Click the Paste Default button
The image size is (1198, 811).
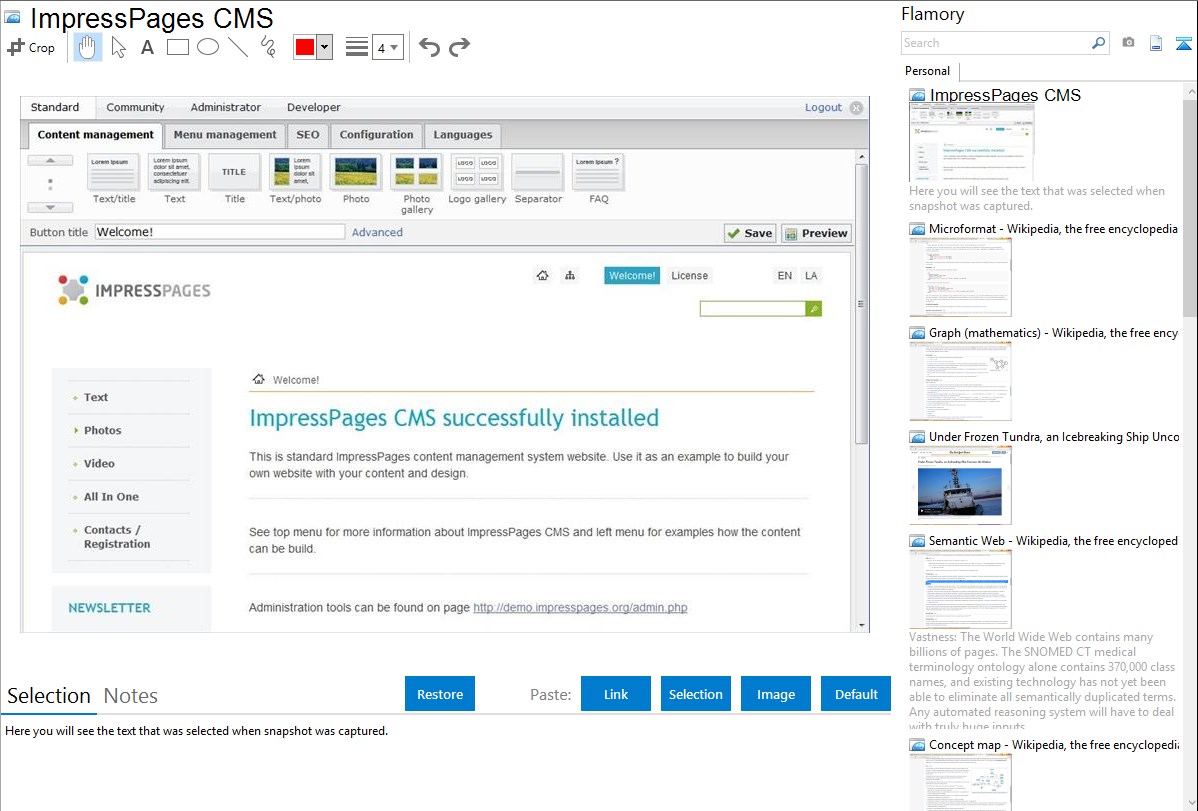pyautogui.click(x=856, y=694)
